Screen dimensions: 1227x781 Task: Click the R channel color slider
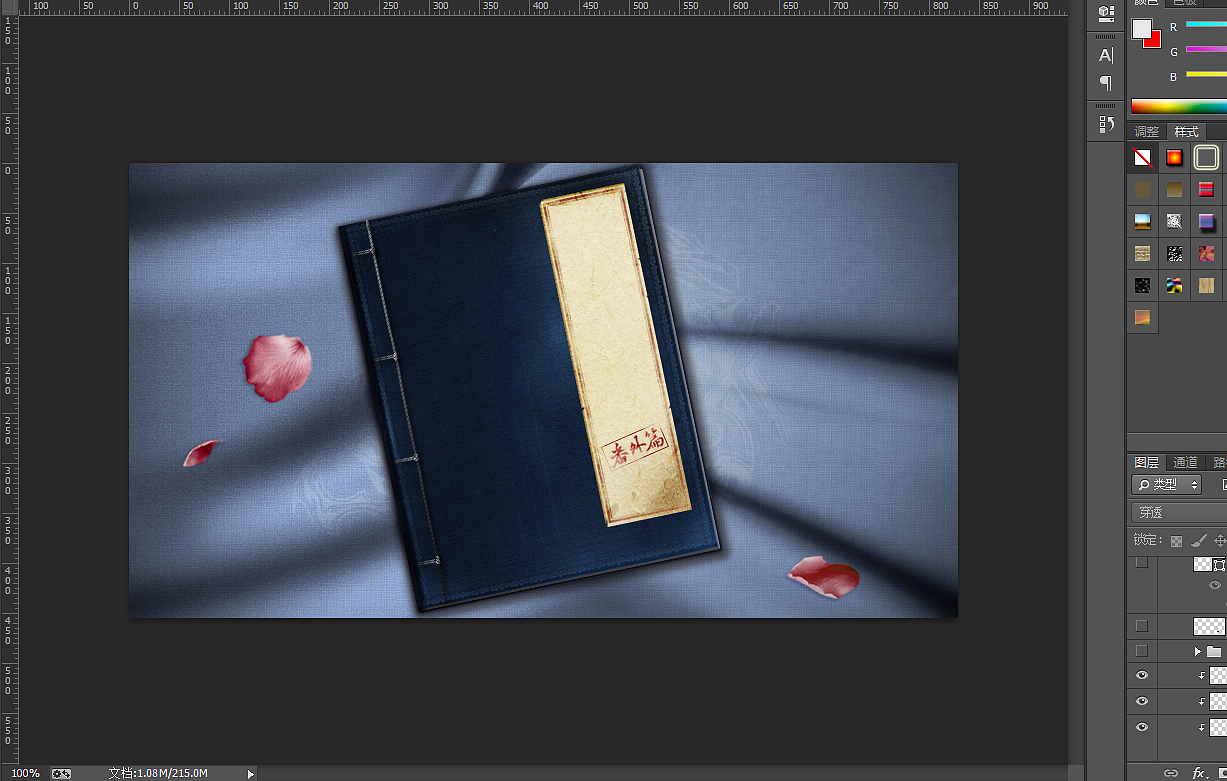click(1206, 24)
